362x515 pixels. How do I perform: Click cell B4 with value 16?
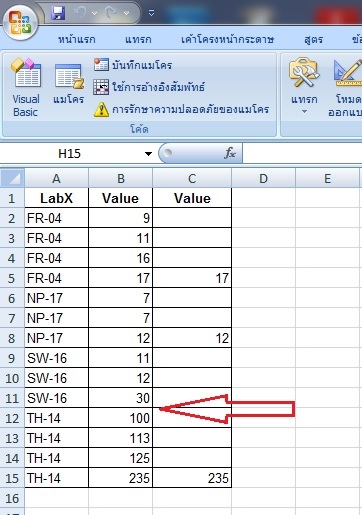[x=120, y=258]
